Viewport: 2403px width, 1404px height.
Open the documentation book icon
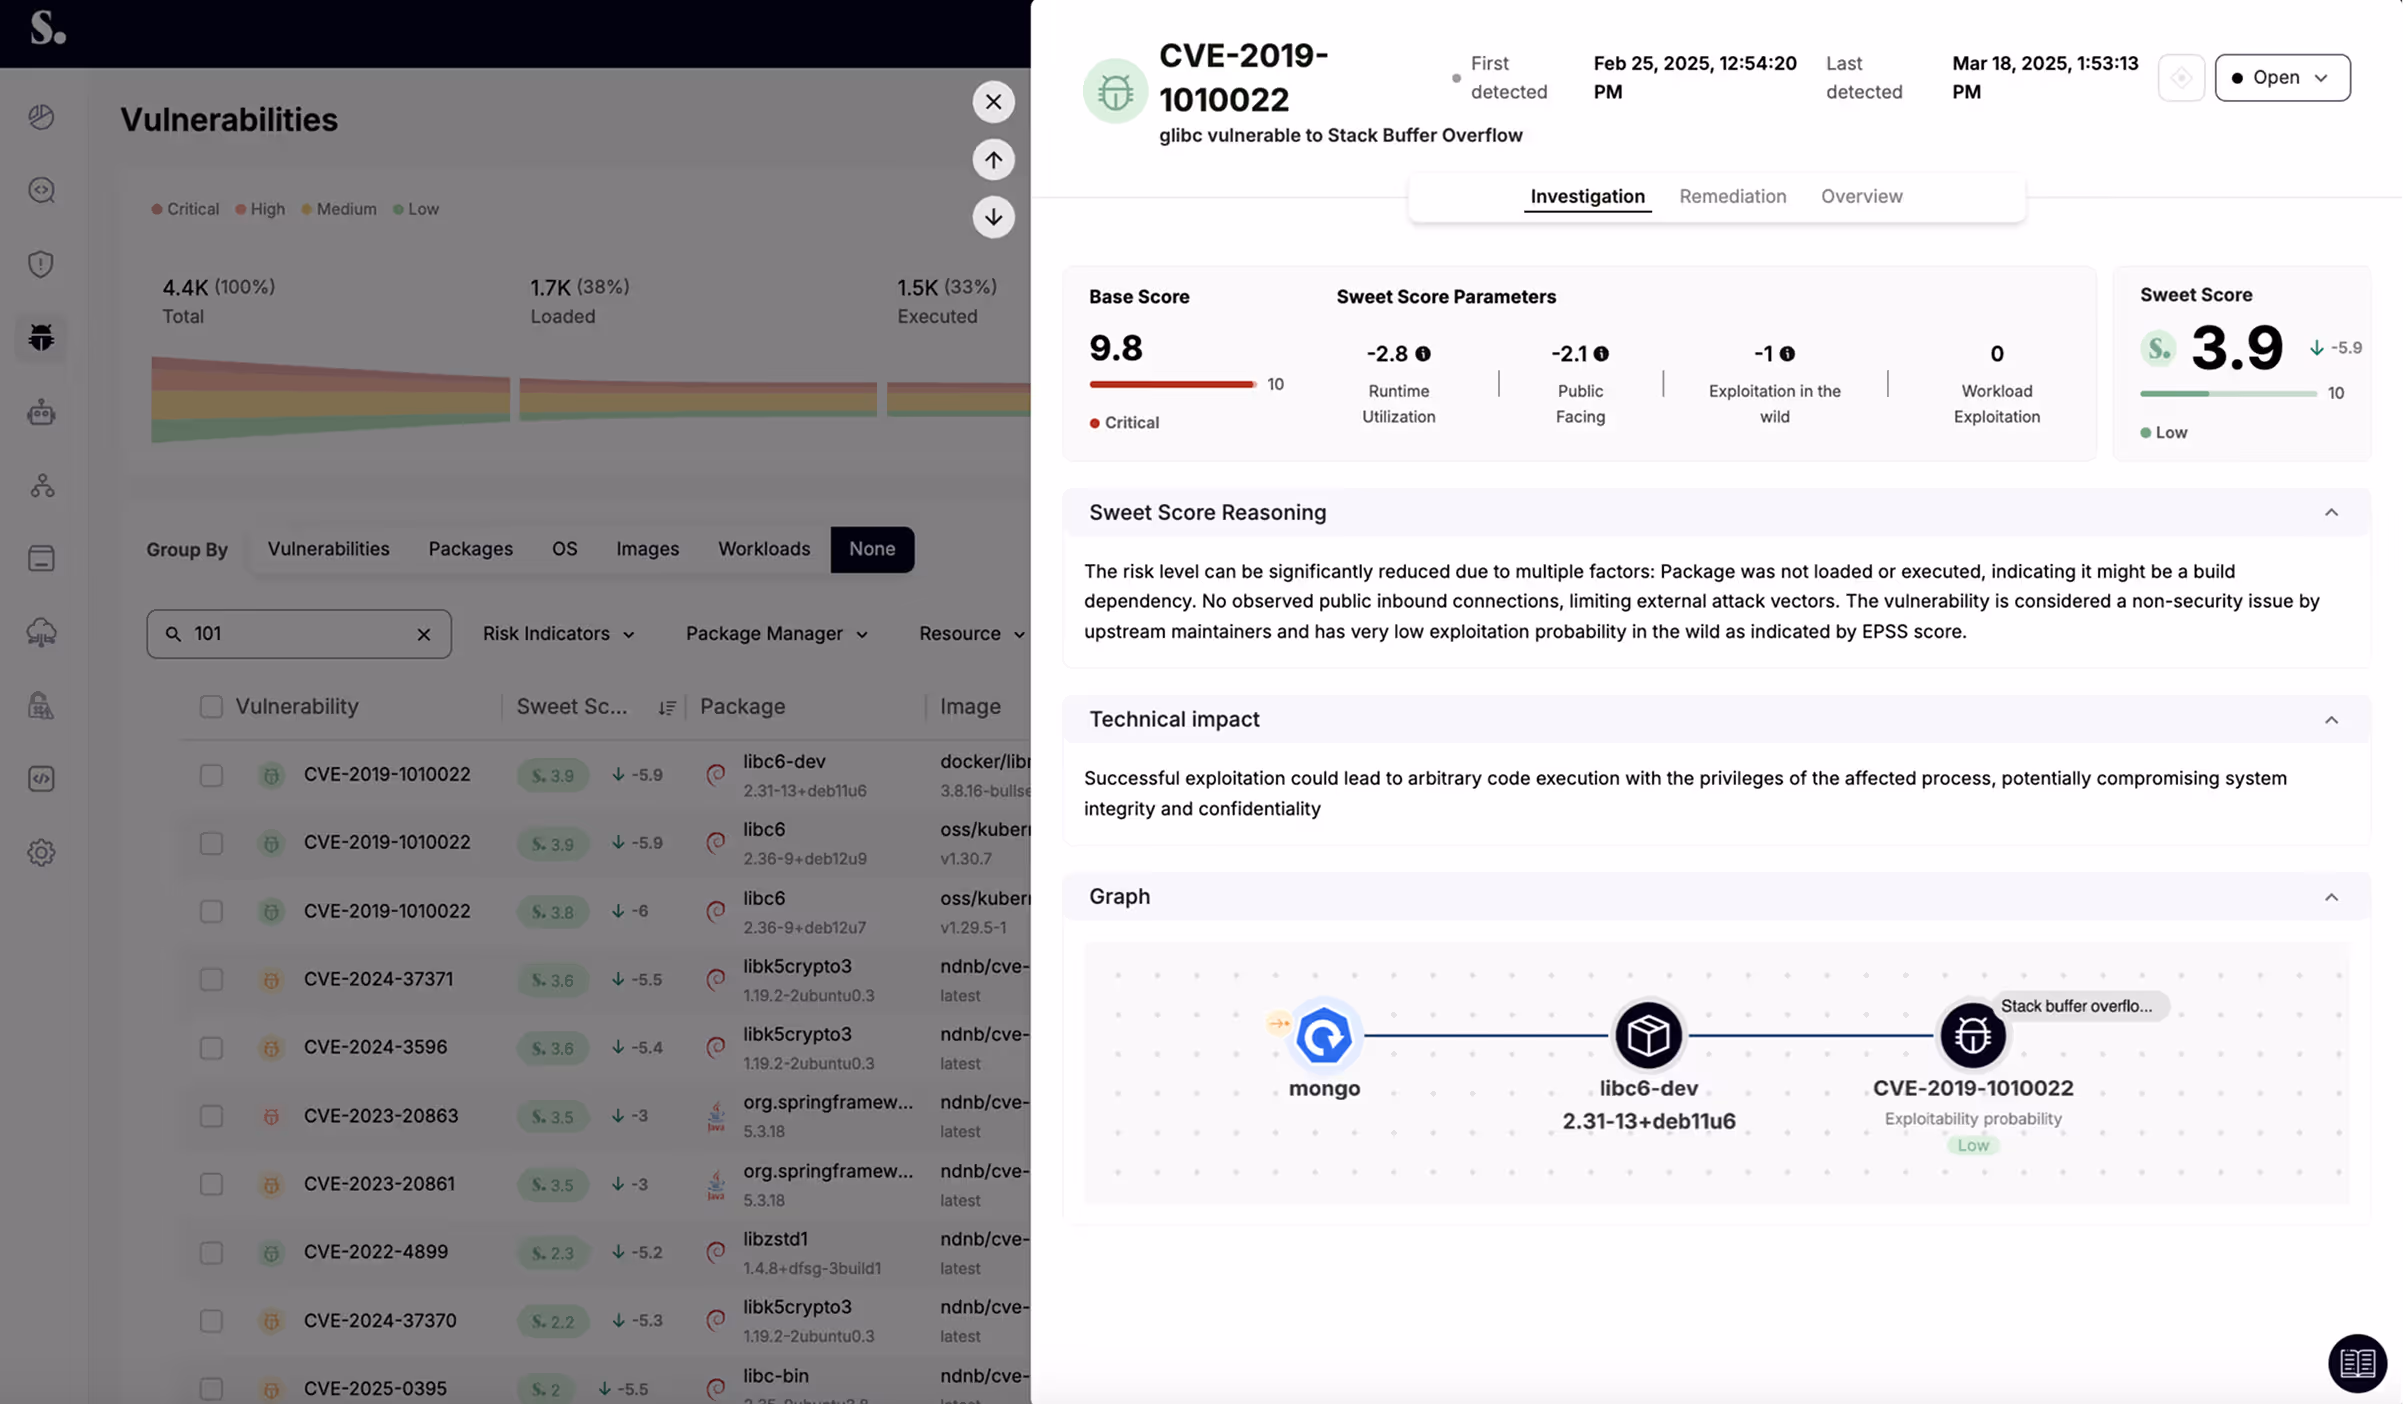click(2356, 1362)
